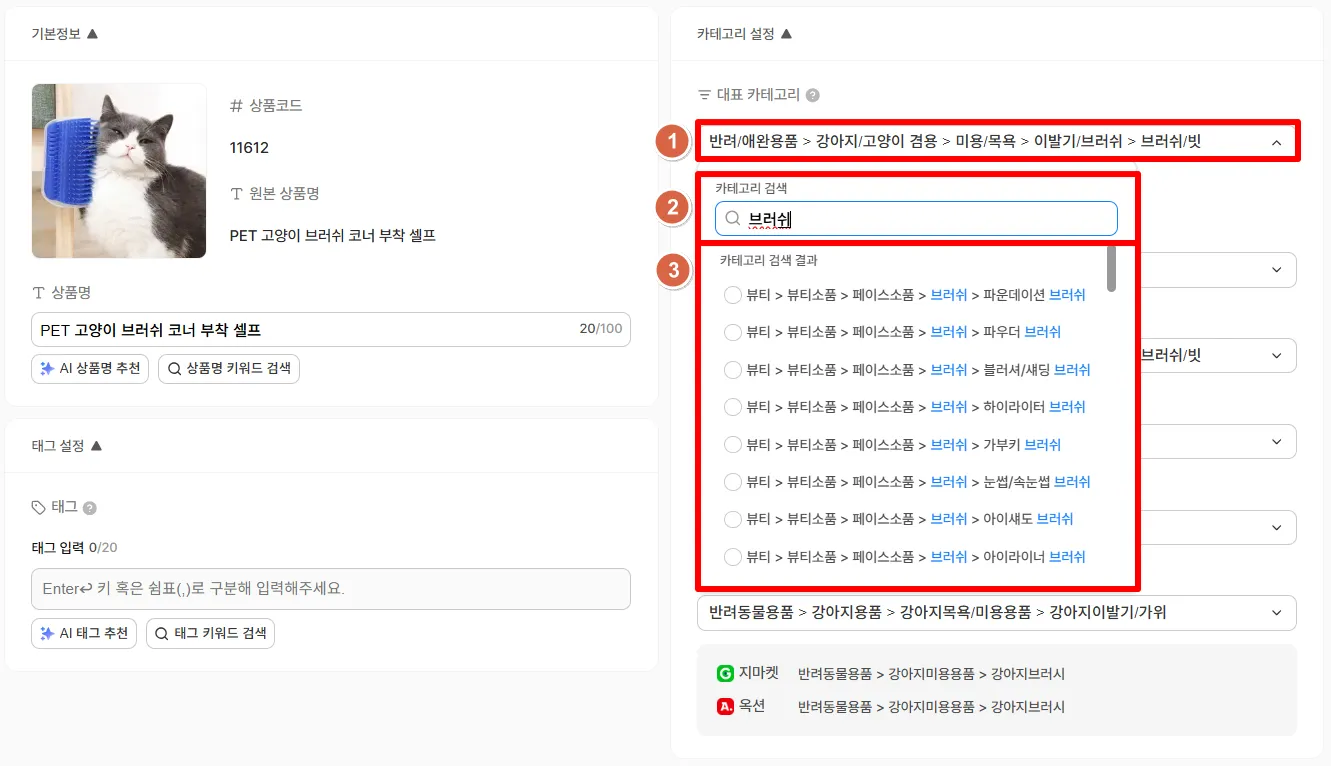Select the 가부키 브러쉬 category radio
The image size is (1331, 766).
tap(733, 445)
